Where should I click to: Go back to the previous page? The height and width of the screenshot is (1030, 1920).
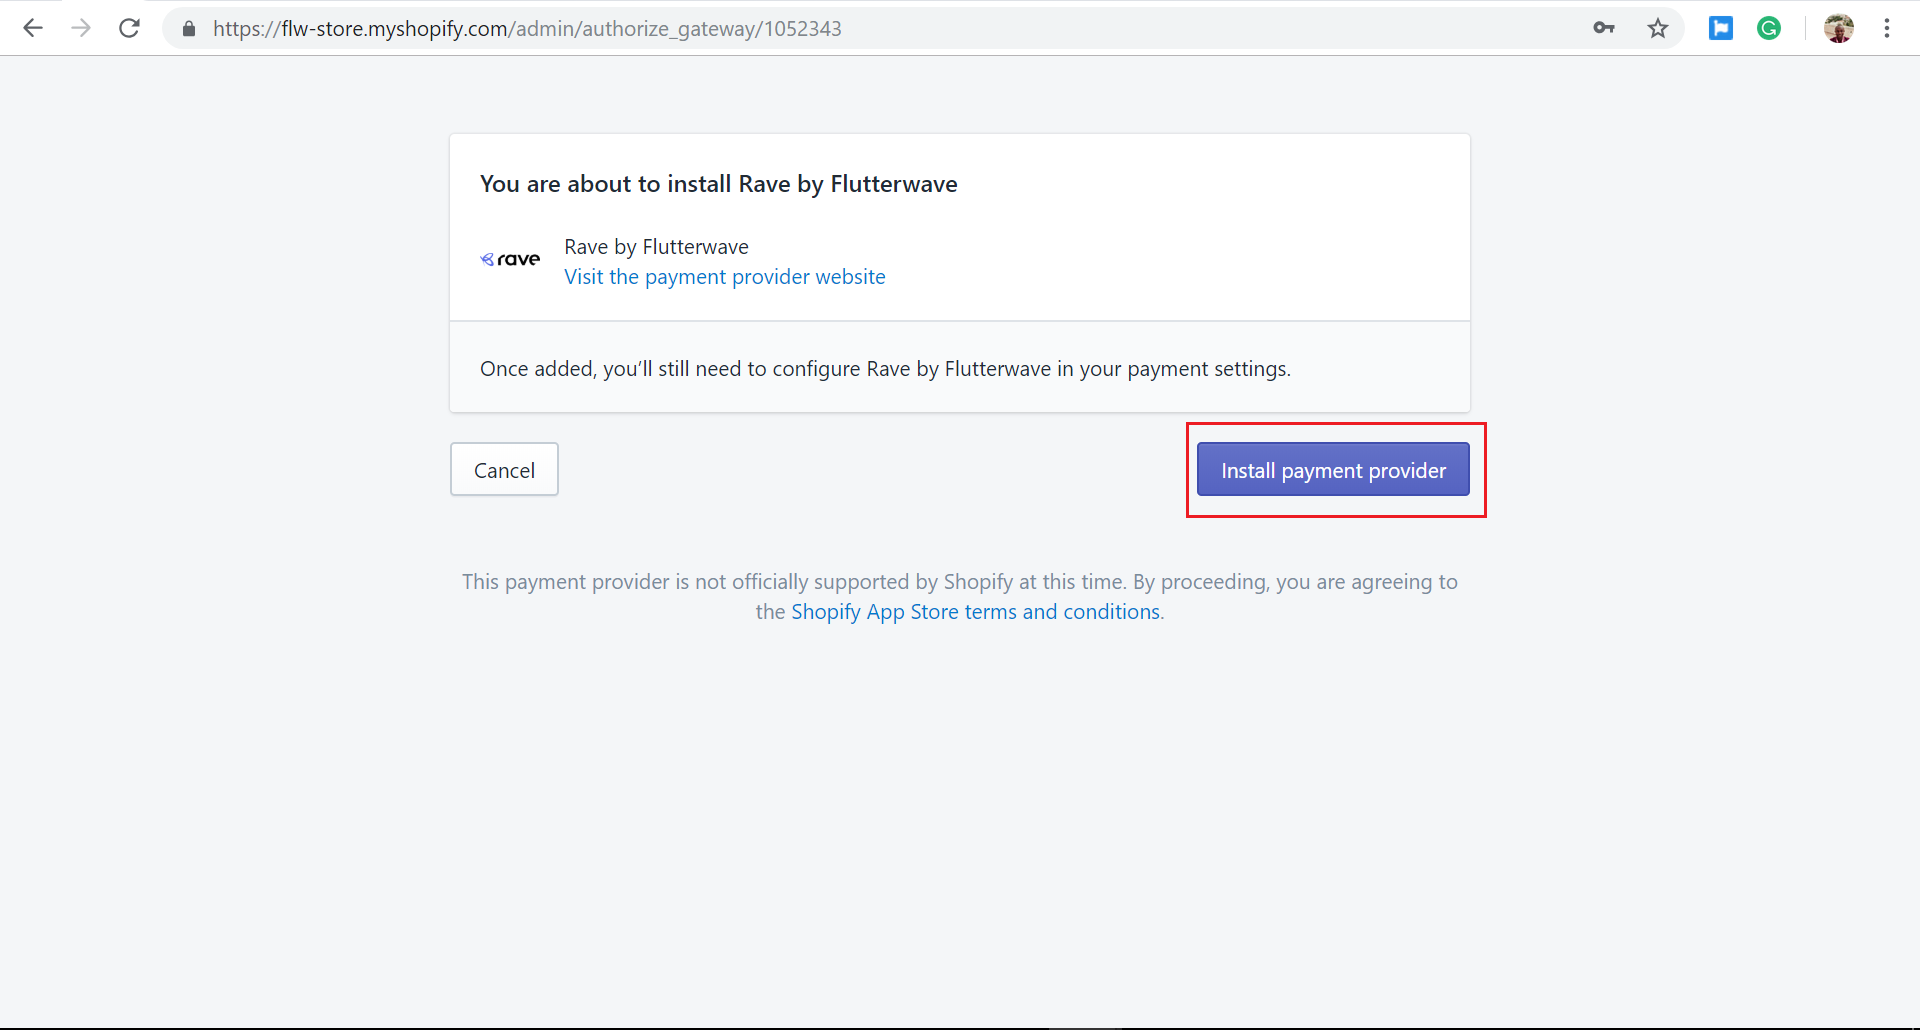(x=32, y=28)
